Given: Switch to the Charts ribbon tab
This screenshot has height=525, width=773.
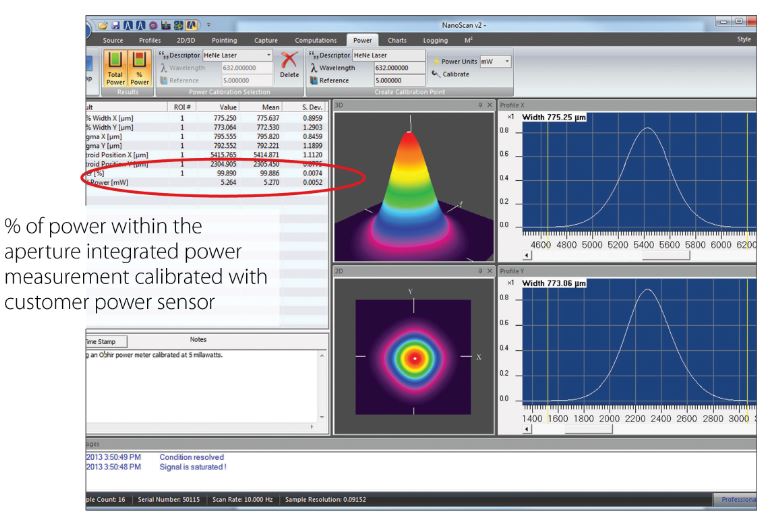Looking at the screenshot, I should (x=398, y=40).
